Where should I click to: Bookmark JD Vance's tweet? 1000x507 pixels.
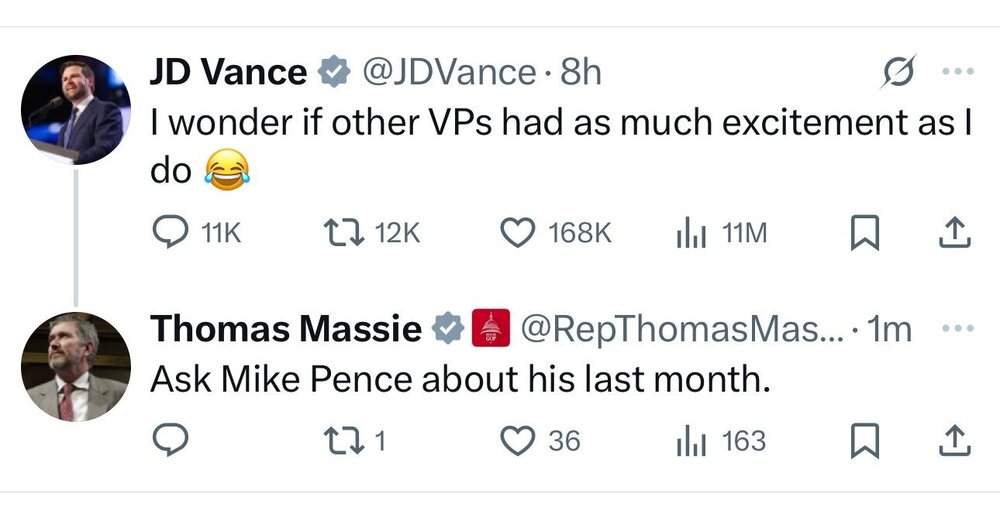tap(862, 233)
